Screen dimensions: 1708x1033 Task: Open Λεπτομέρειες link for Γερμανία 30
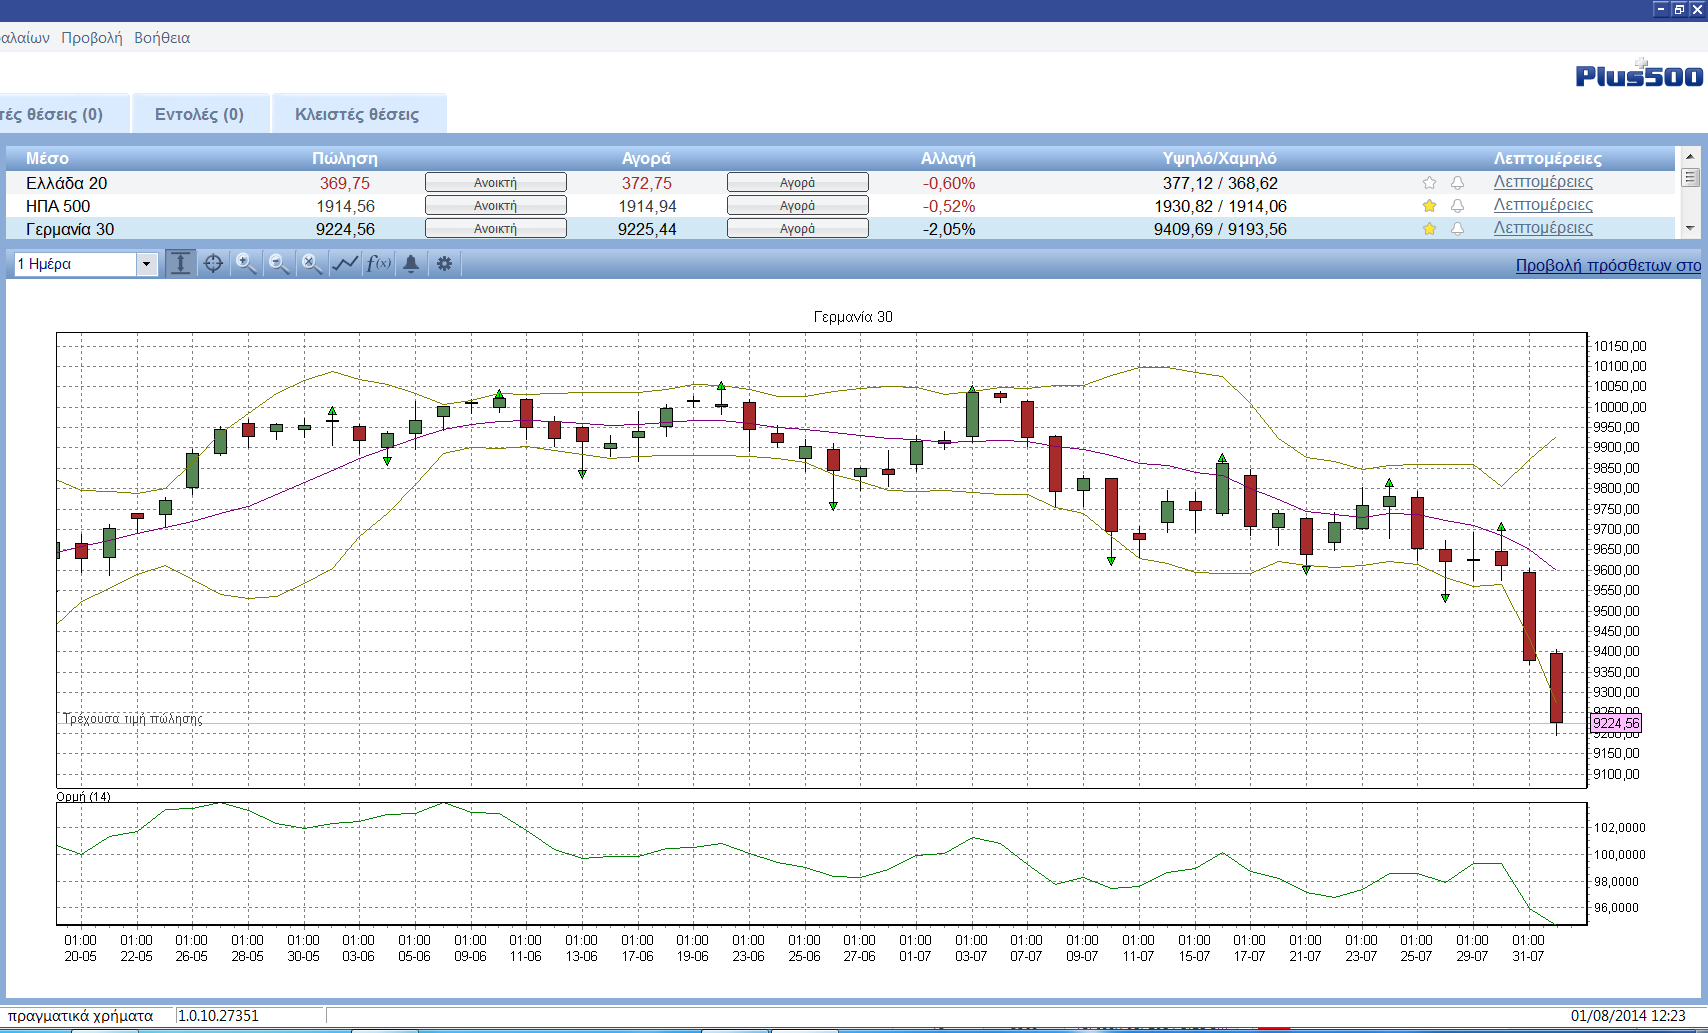click(1543, 228)
